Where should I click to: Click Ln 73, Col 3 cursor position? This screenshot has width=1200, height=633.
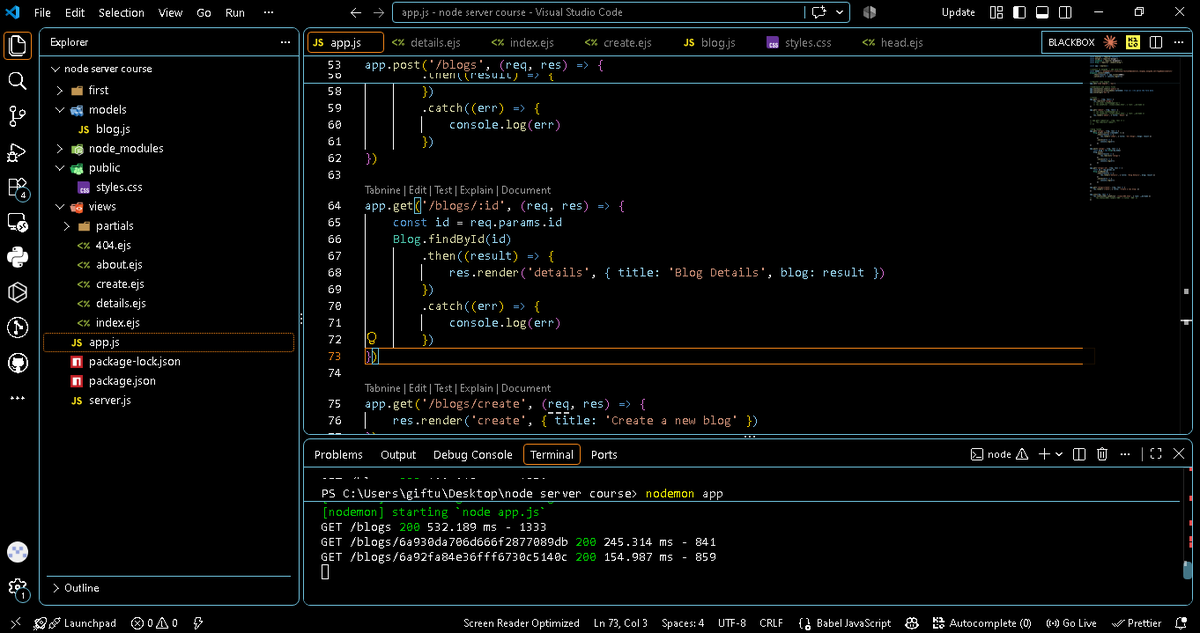(620, 623)
